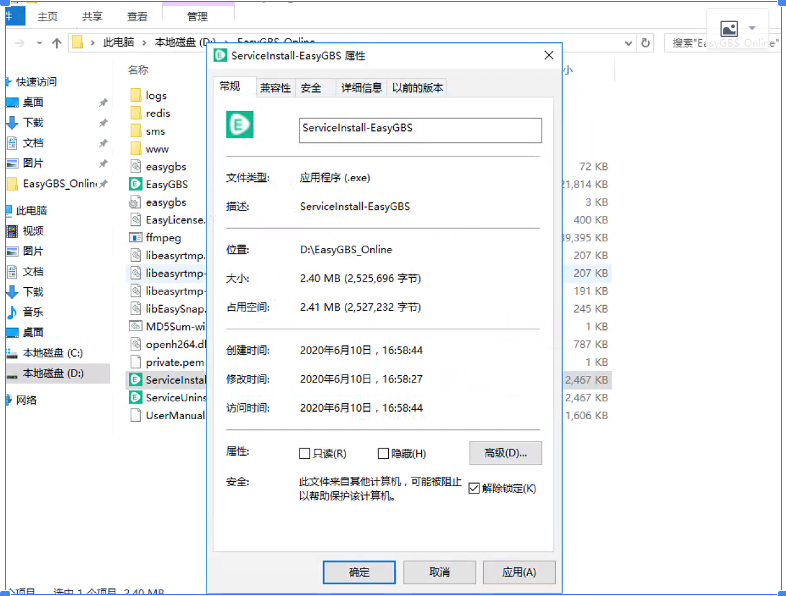
Task: Click the Explorer search box
Action: (722, 43)
